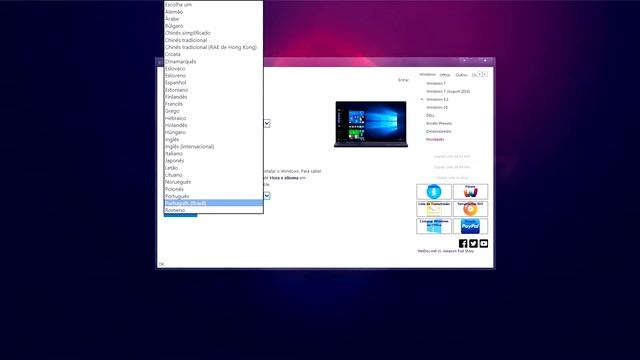This screenshot has height=360, width=640.
Task: Pick Hebraico in the language list
Action: [x=213, y=118]
